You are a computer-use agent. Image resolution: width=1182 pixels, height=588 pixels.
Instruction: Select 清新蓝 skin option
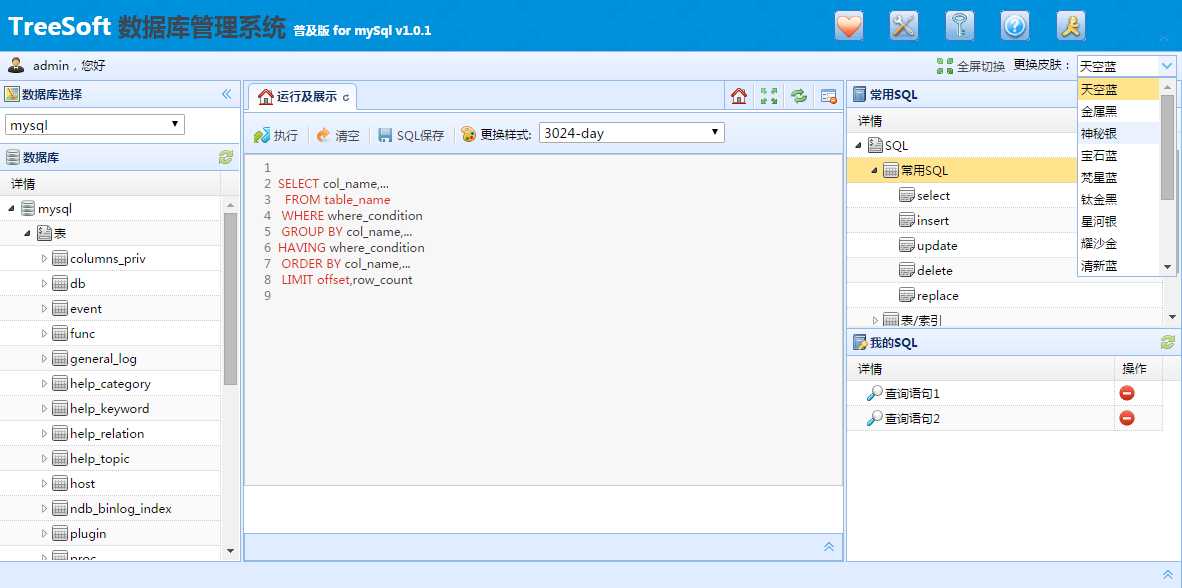(x=1118, y=265)
